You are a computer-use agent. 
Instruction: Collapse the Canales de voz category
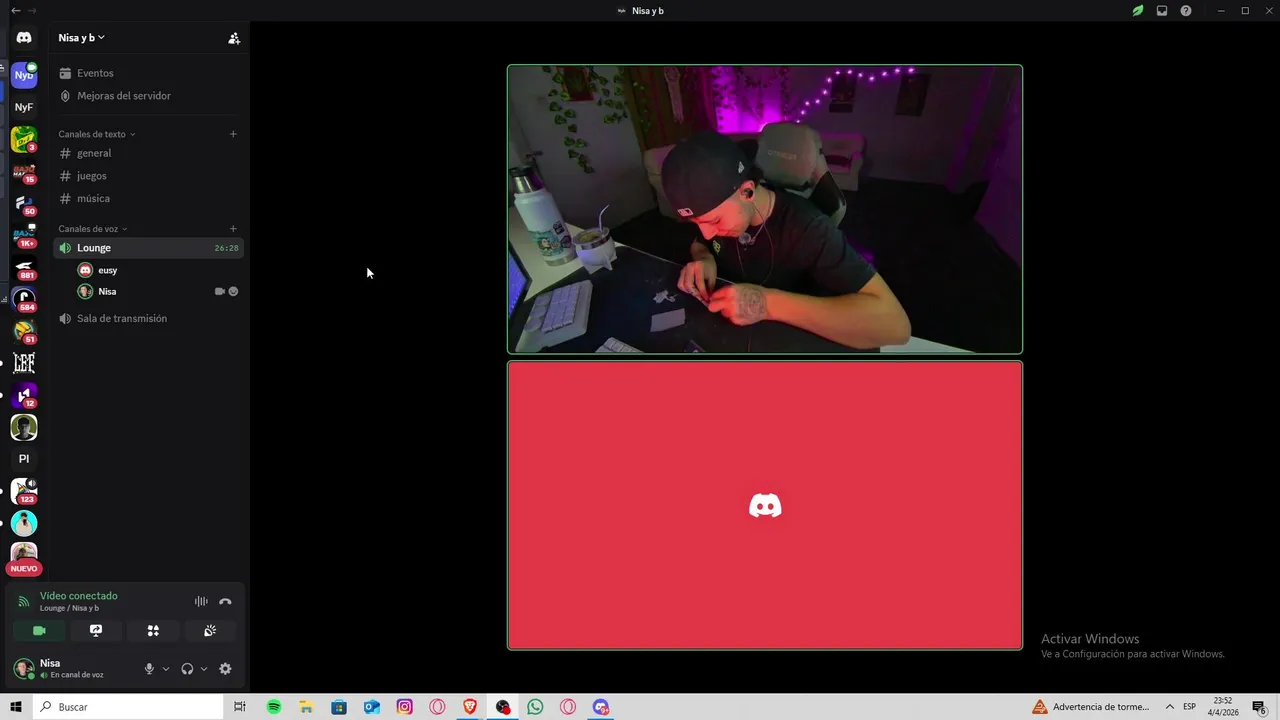pos(93,229)
